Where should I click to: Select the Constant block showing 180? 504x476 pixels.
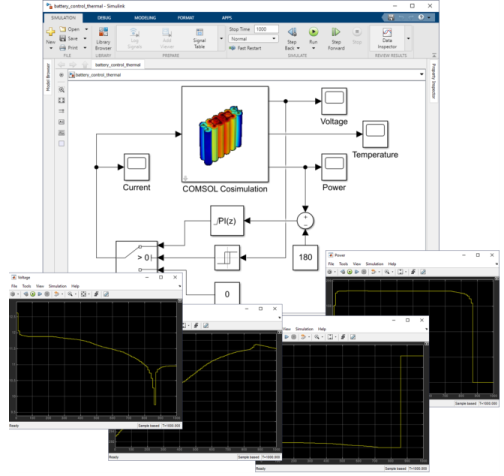305,257
